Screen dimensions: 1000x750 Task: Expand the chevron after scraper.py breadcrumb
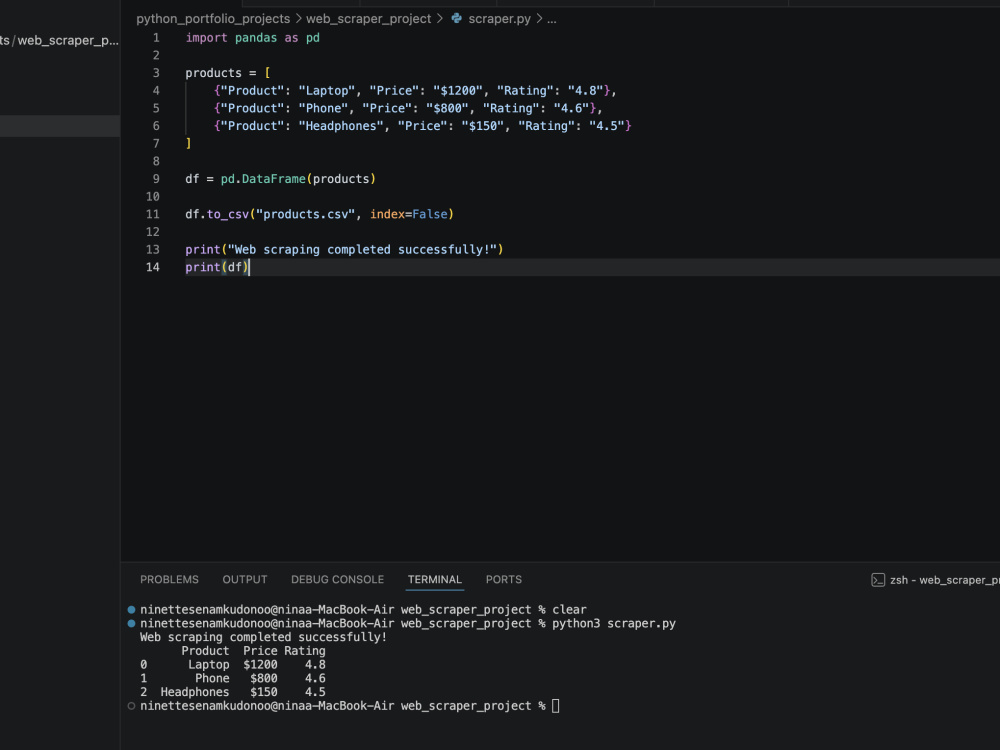point(539,18)
